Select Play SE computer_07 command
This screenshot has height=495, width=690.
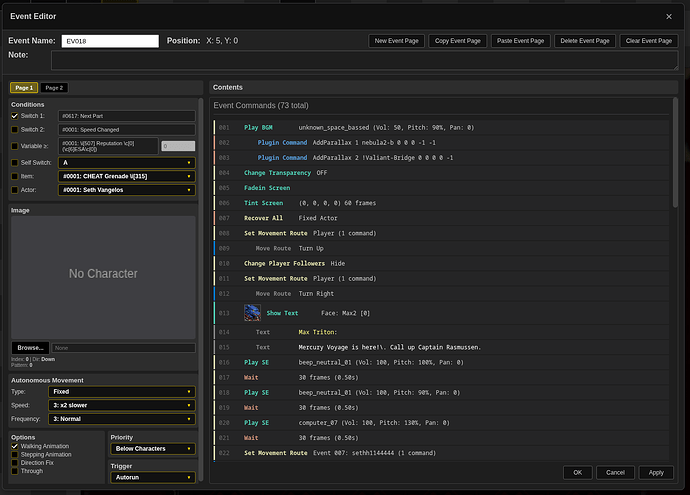(441, 423)
